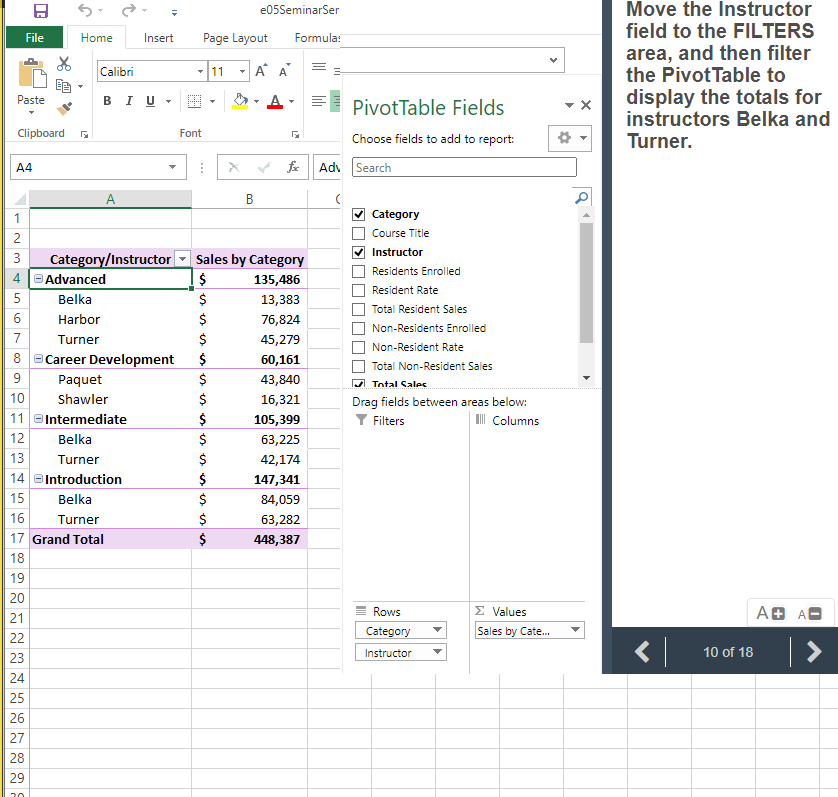Switch to the Insert tab
Viewport: 838px width, 797px height.
point(158,37)
